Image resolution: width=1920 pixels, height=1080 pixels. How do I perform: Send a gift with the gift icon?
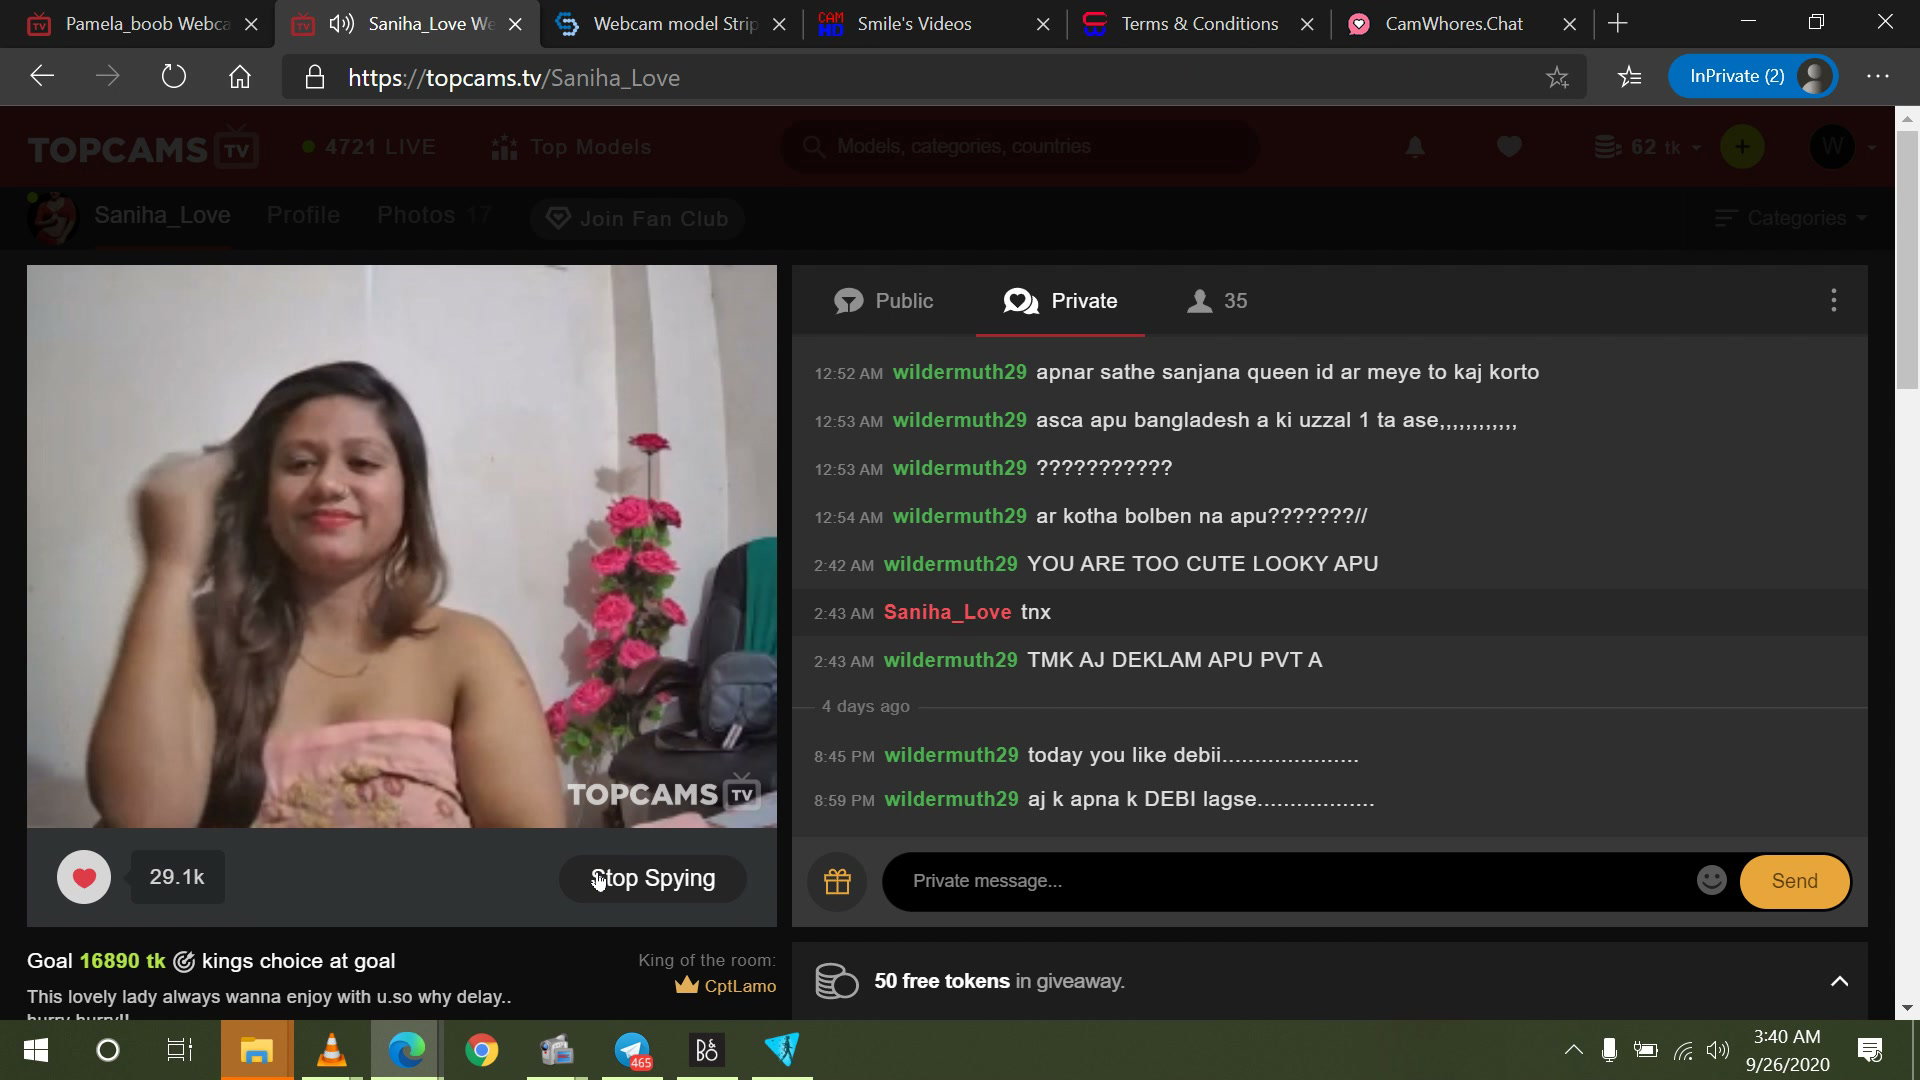point(837,881)
